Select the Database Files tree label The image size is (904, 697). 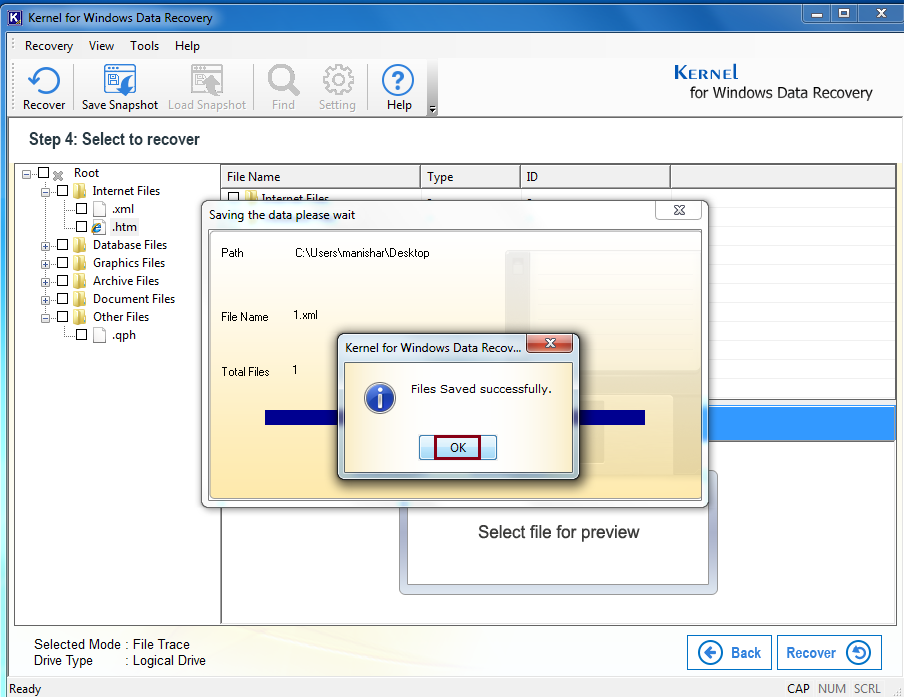130,245
